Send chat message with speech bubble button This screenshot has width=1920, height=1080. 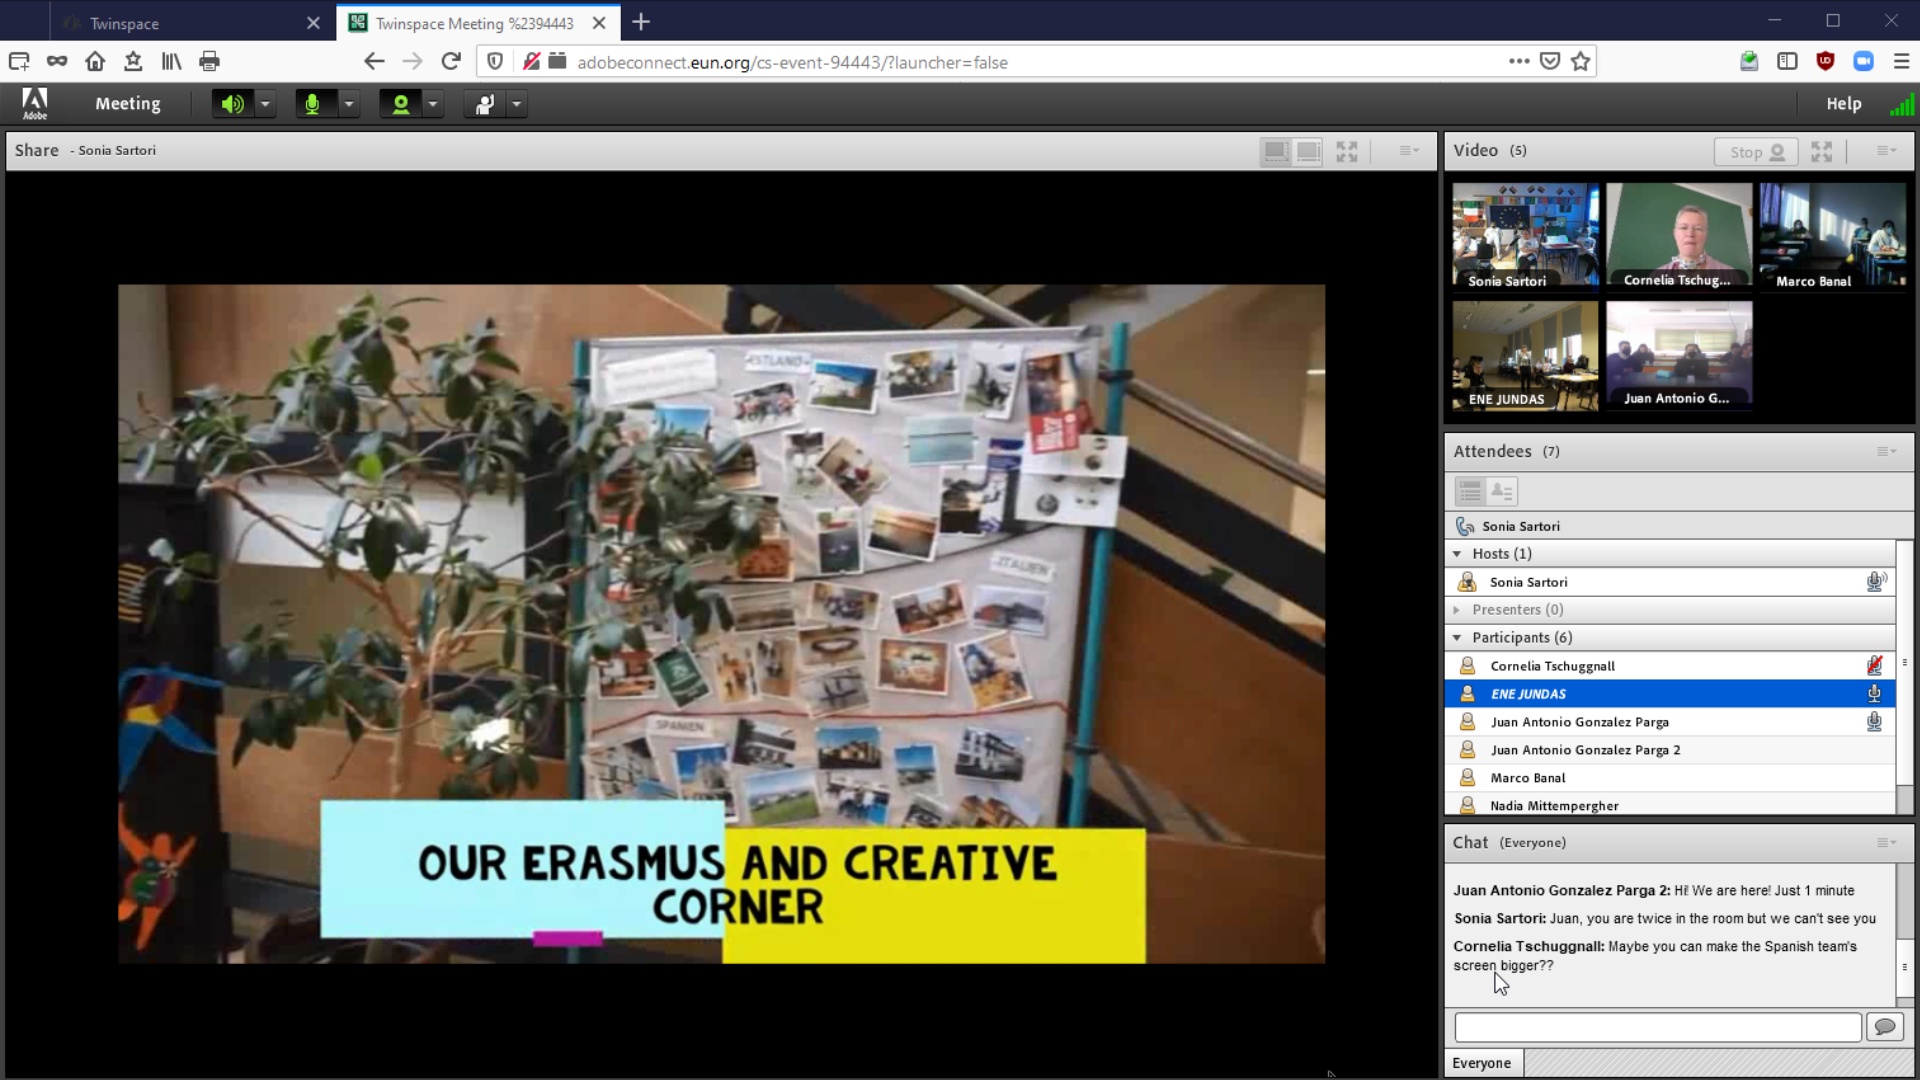[x=1885, y=1027]
